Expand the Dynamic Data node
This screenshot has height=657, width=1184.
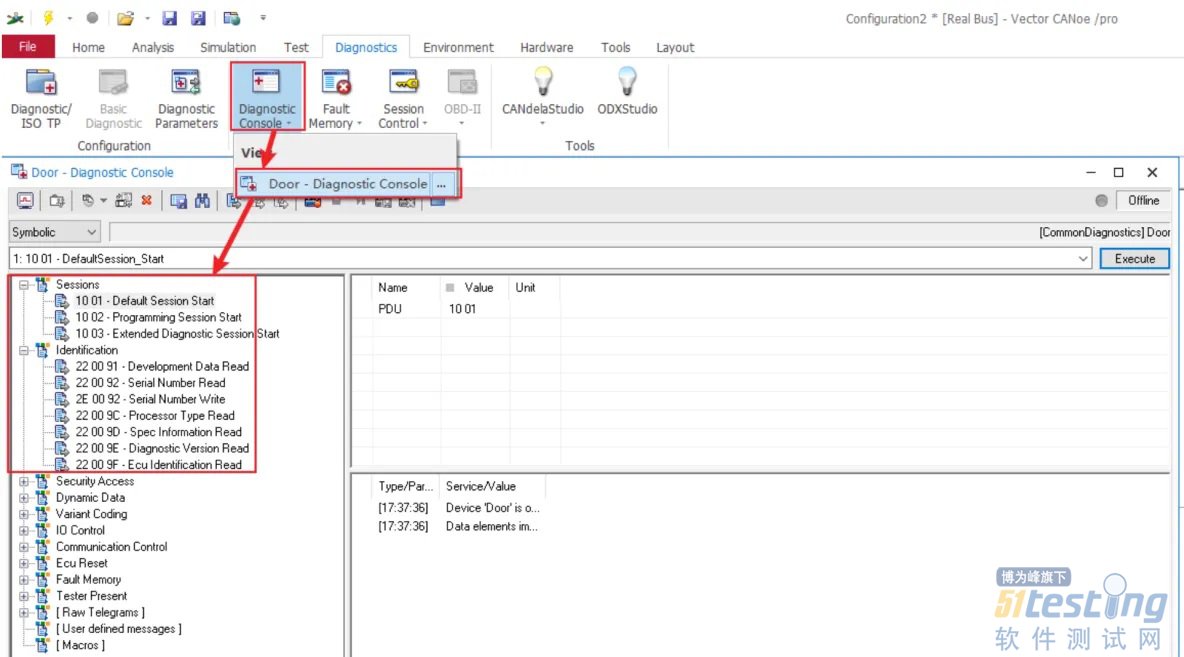click(24, 498)
